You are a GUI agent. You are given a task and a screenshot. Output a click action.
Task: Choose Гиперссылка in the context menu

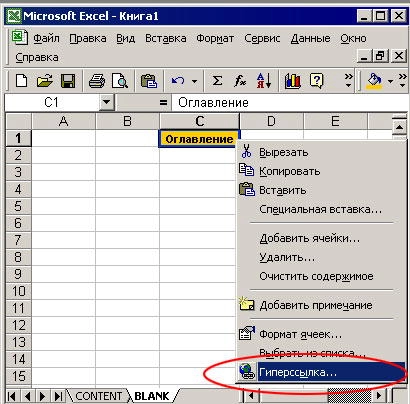(321, 372)
